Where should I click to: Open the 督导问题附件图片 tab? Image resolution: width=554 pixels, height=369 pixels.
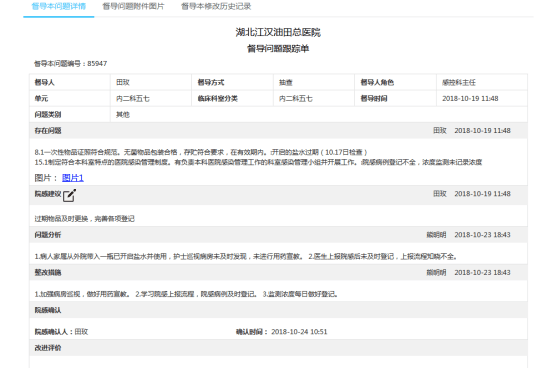click(134, 6)
